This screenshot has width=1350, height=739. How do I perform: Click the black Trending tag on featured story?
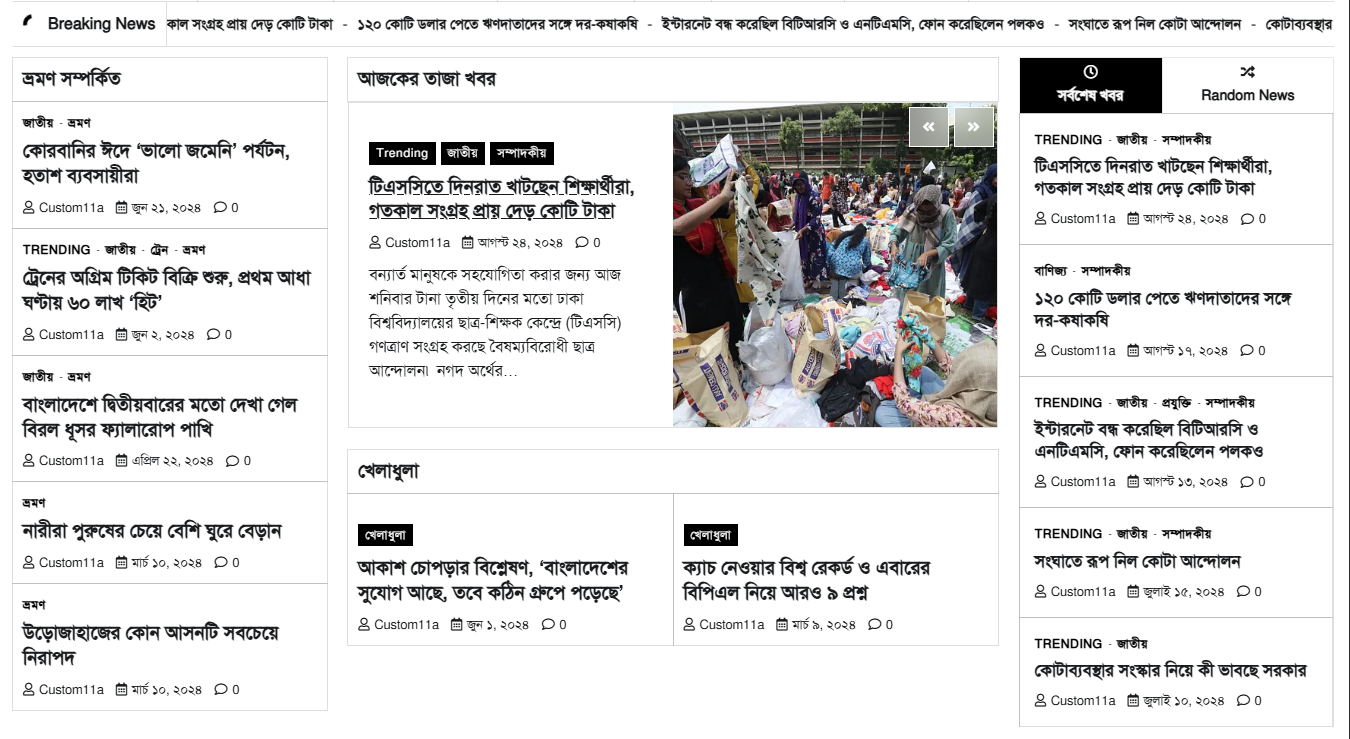click(x=402, y=153)
